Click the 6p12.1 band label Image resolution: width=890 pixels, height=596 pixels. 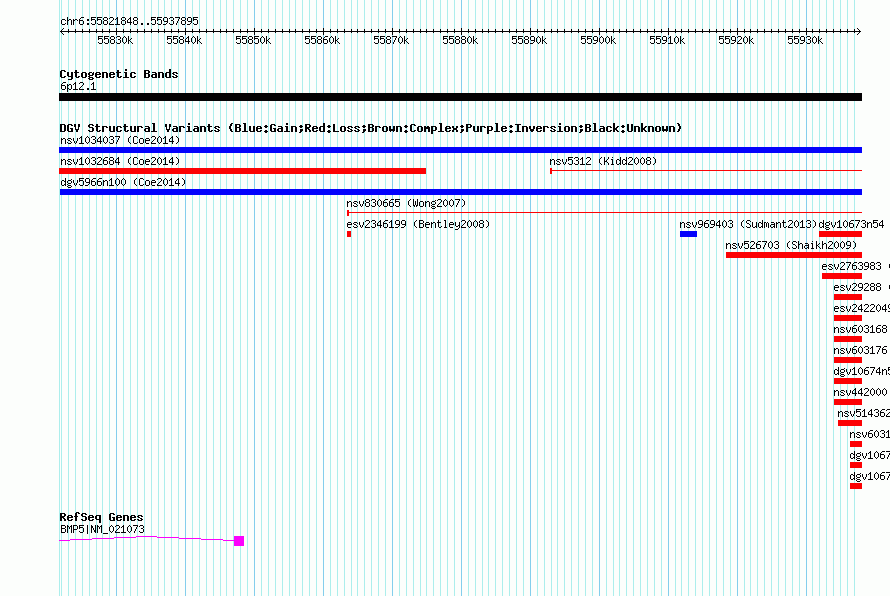coord(78,86)
